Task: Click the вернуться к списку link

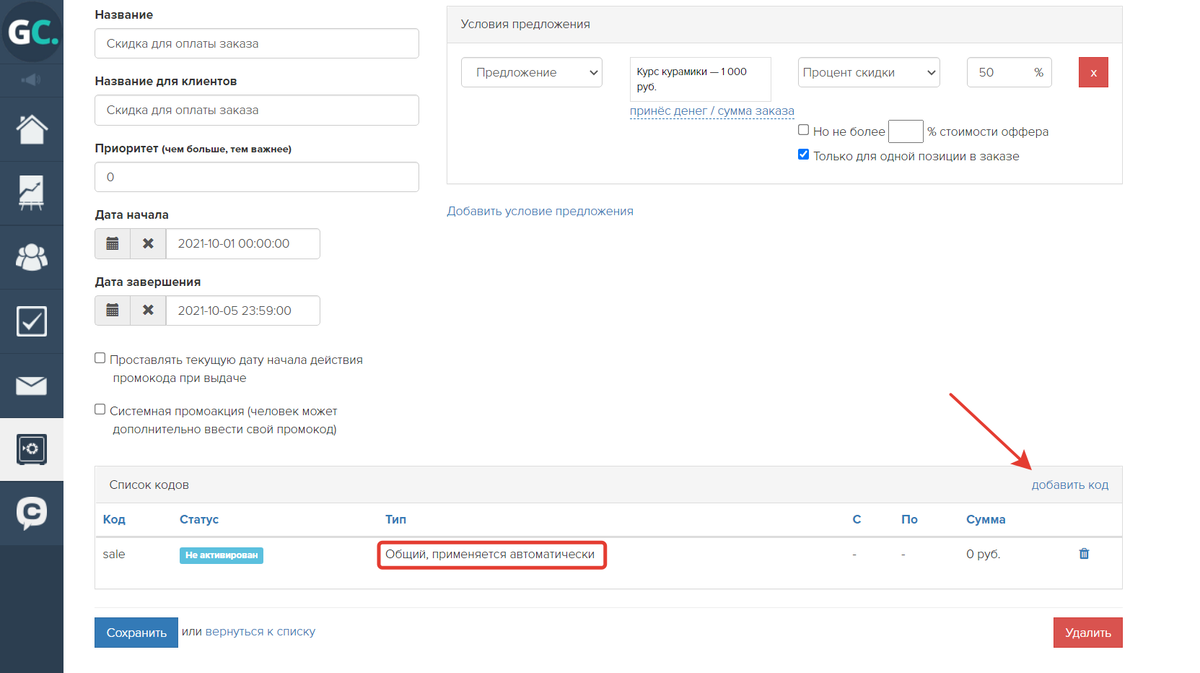Action: pos(260,632)
